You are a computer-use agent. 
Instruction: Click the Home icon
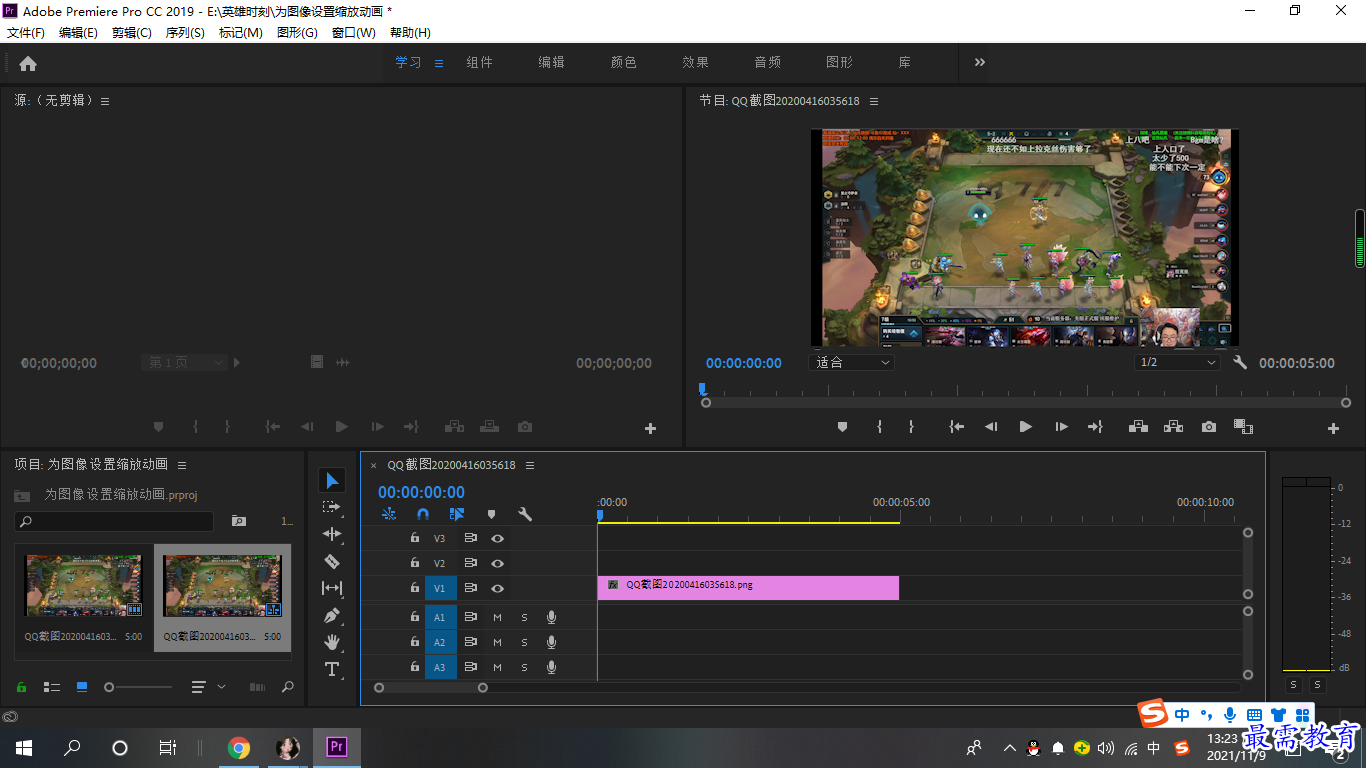28,63
